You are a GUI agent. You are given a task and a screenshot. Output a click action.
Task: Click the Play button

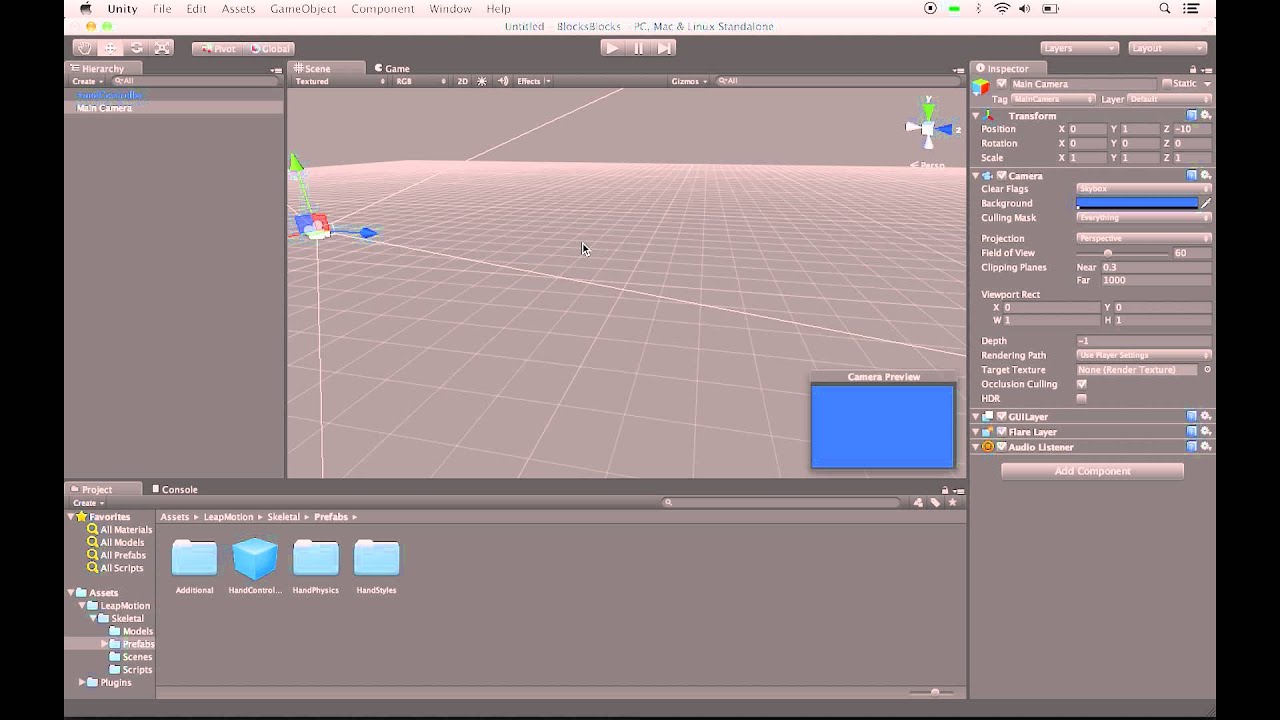(x=612, y=48)
